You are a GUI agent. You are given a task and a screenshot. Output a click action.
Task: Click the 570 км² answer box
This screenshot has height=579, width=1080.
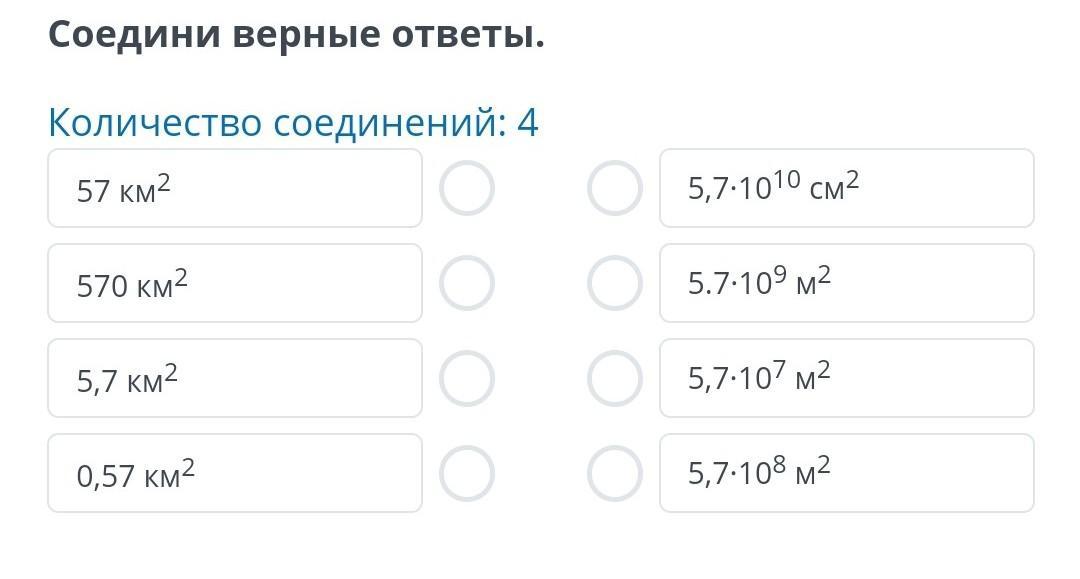(235, 283)
